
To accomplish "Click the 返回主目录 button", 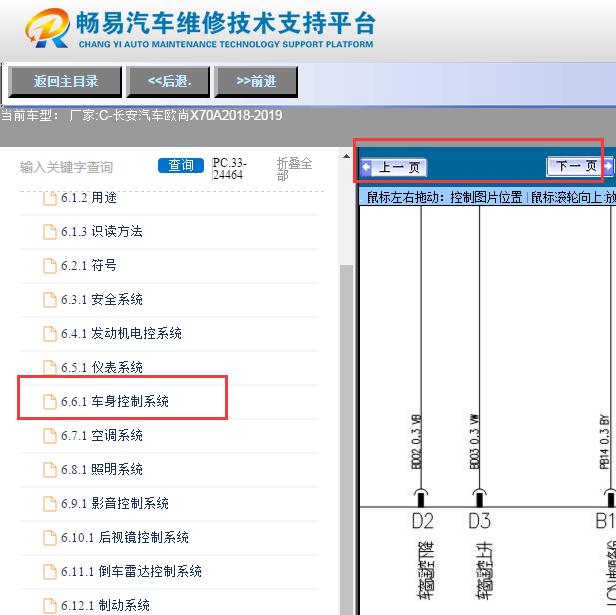I will [x=65, y=81].
